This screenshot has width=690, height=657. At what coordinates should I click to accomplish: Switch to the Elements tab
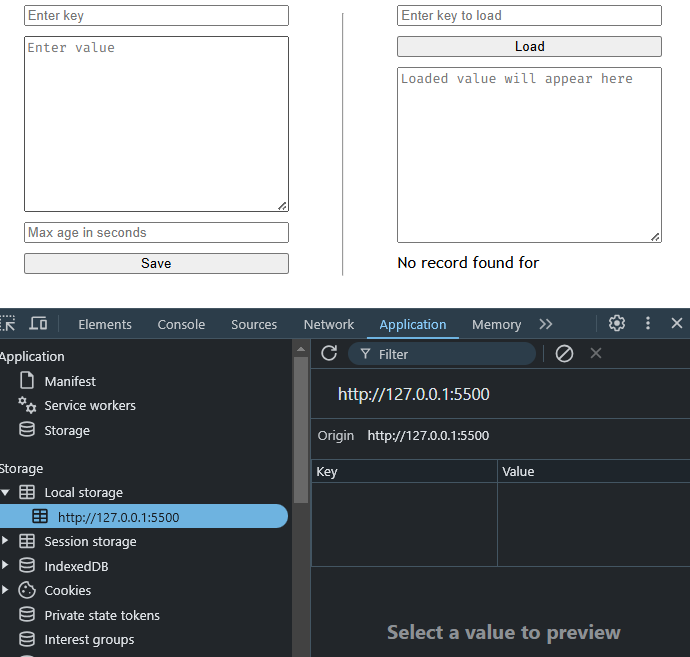105,324
